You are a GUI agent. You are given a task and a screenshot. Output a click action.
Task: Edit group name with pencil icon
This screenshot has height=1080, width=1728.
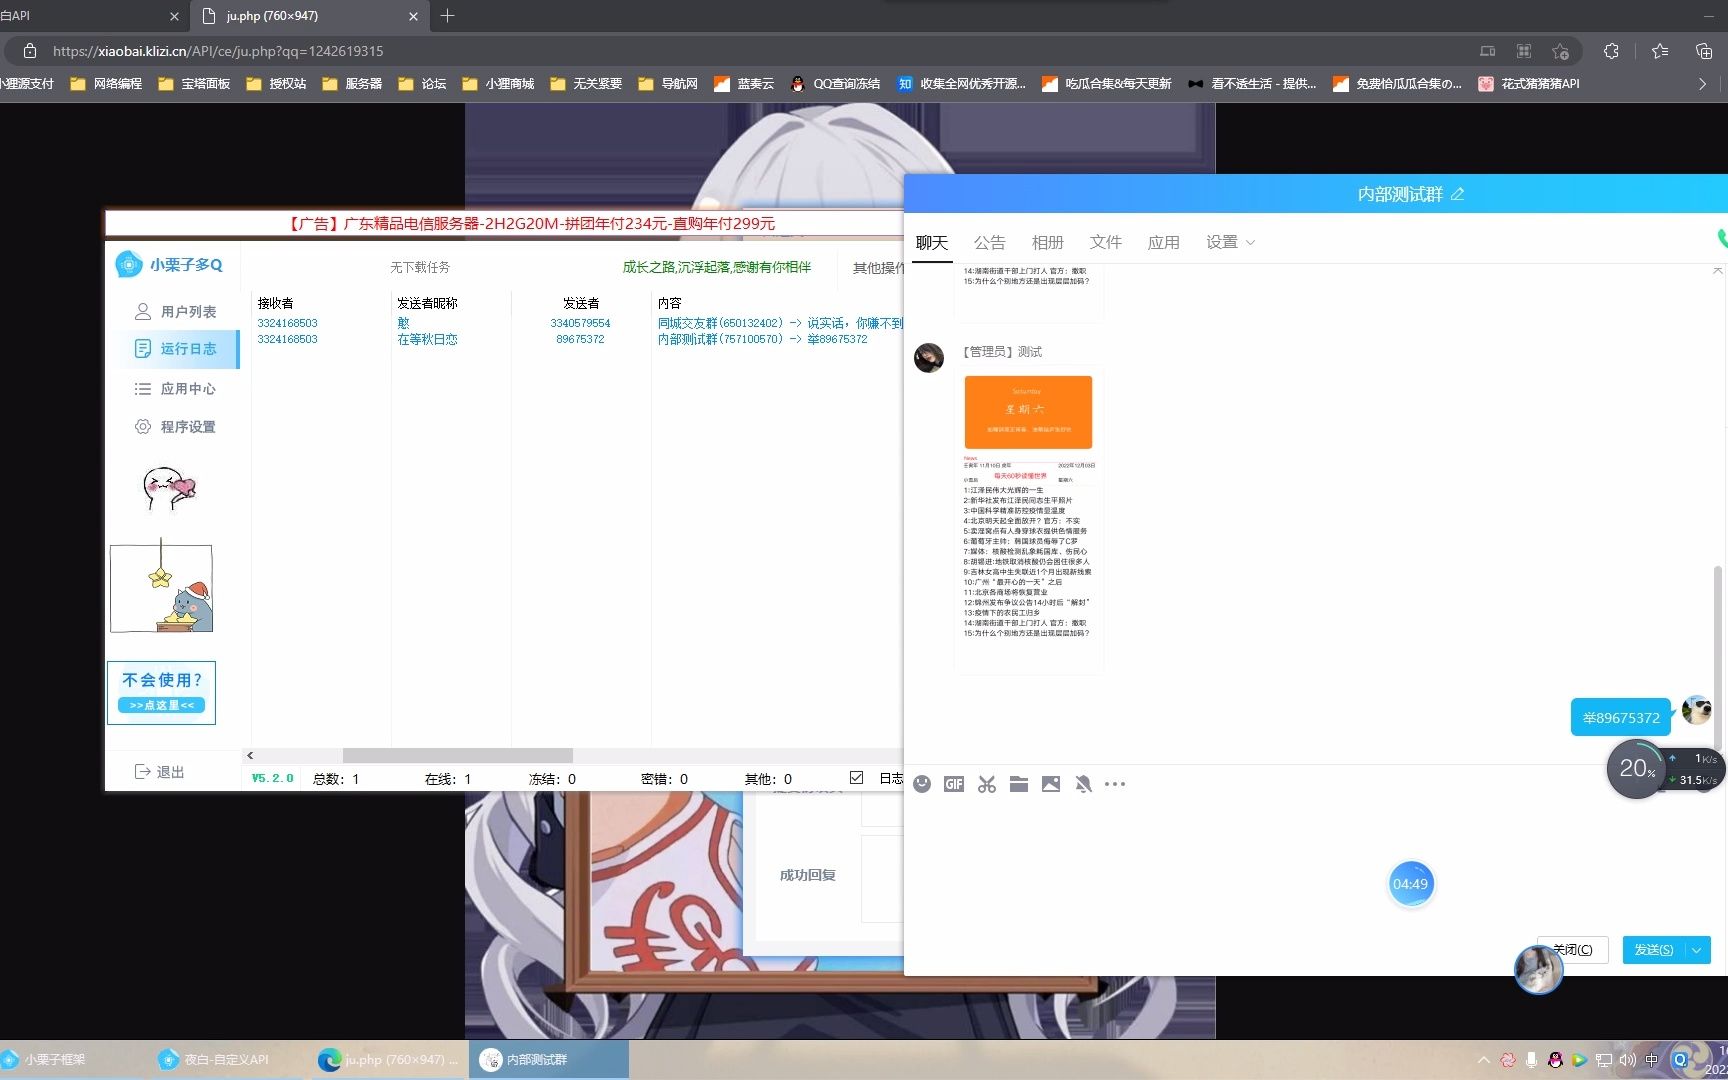pyautogui.click(x=1457, y=194)
